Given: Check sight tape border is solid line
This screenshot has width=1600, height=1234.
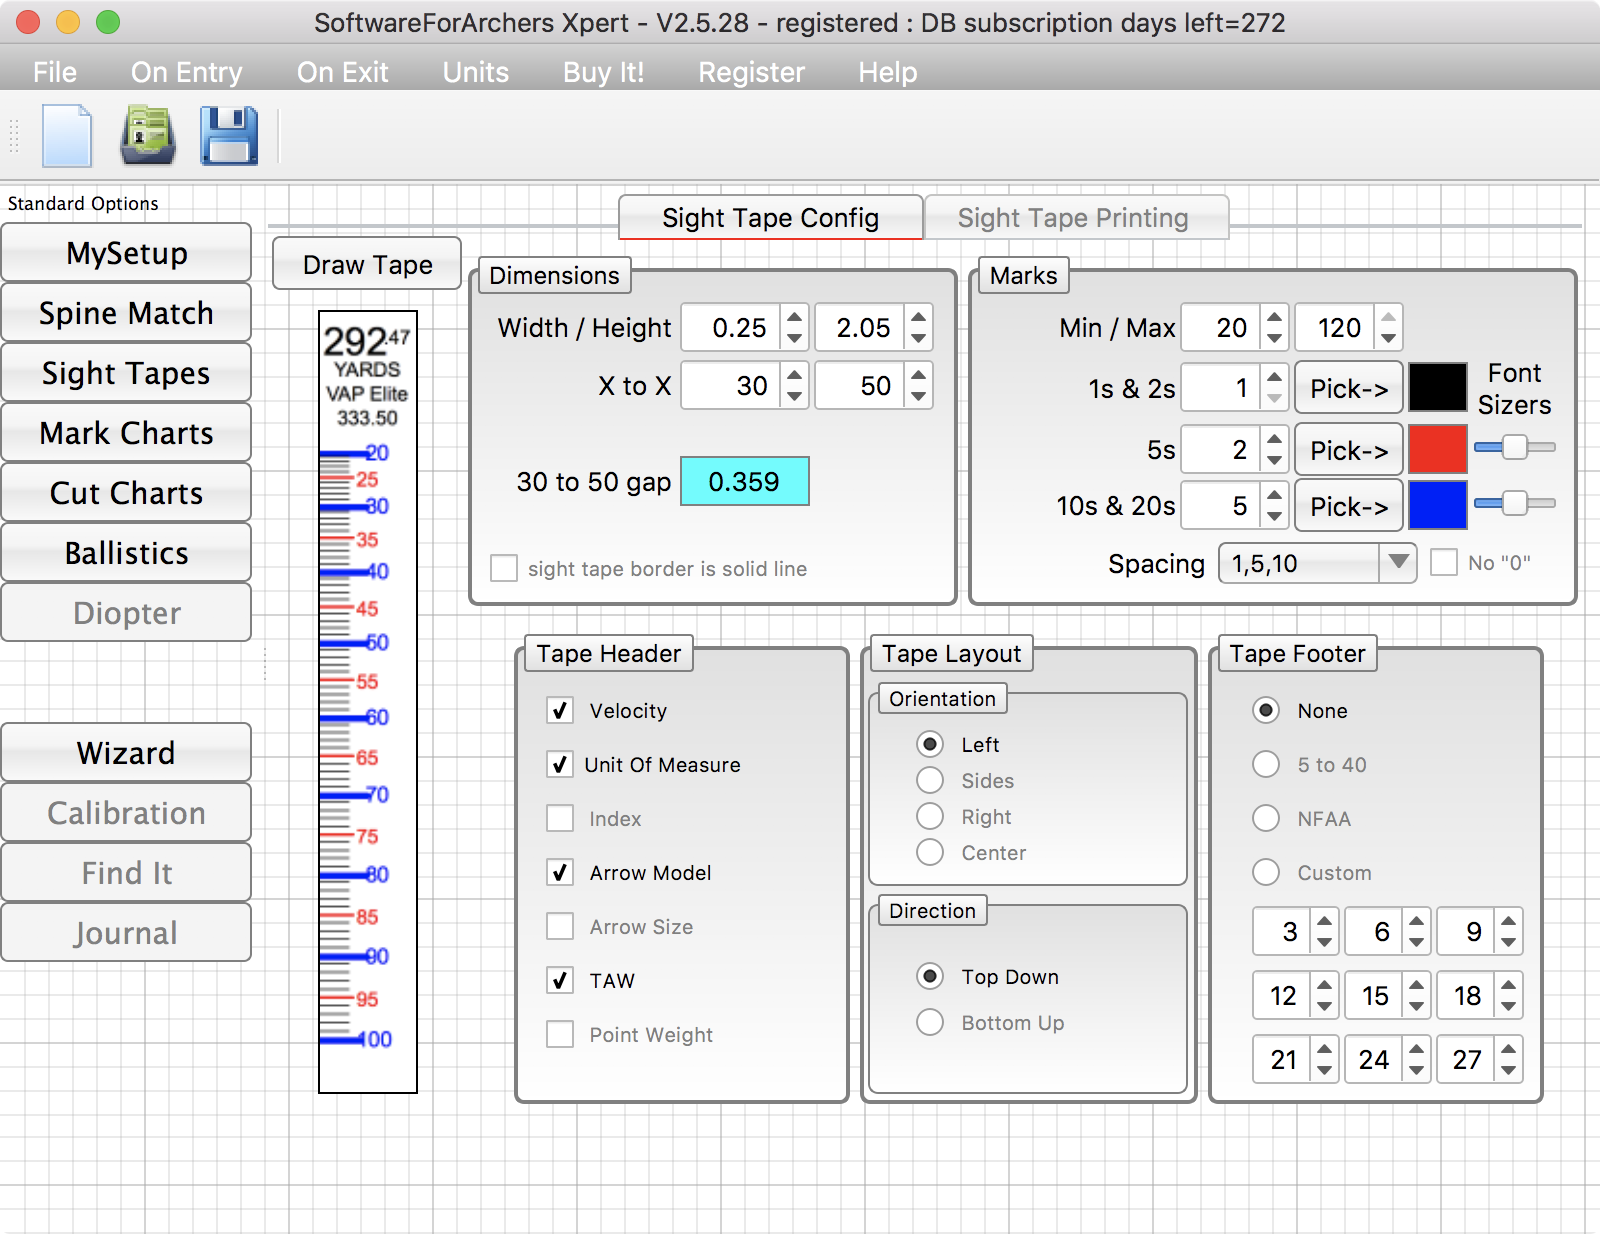Looking at the screenshot, I should [x=504, y=569].
